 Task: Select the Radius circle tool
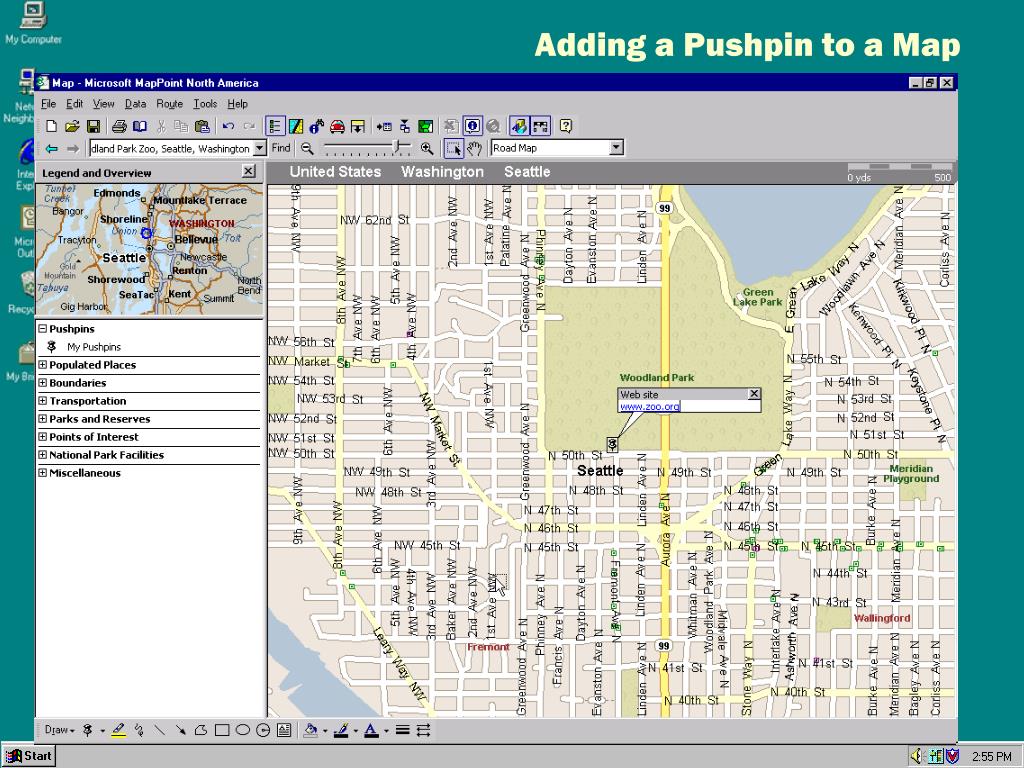click(x=263, y=730)
